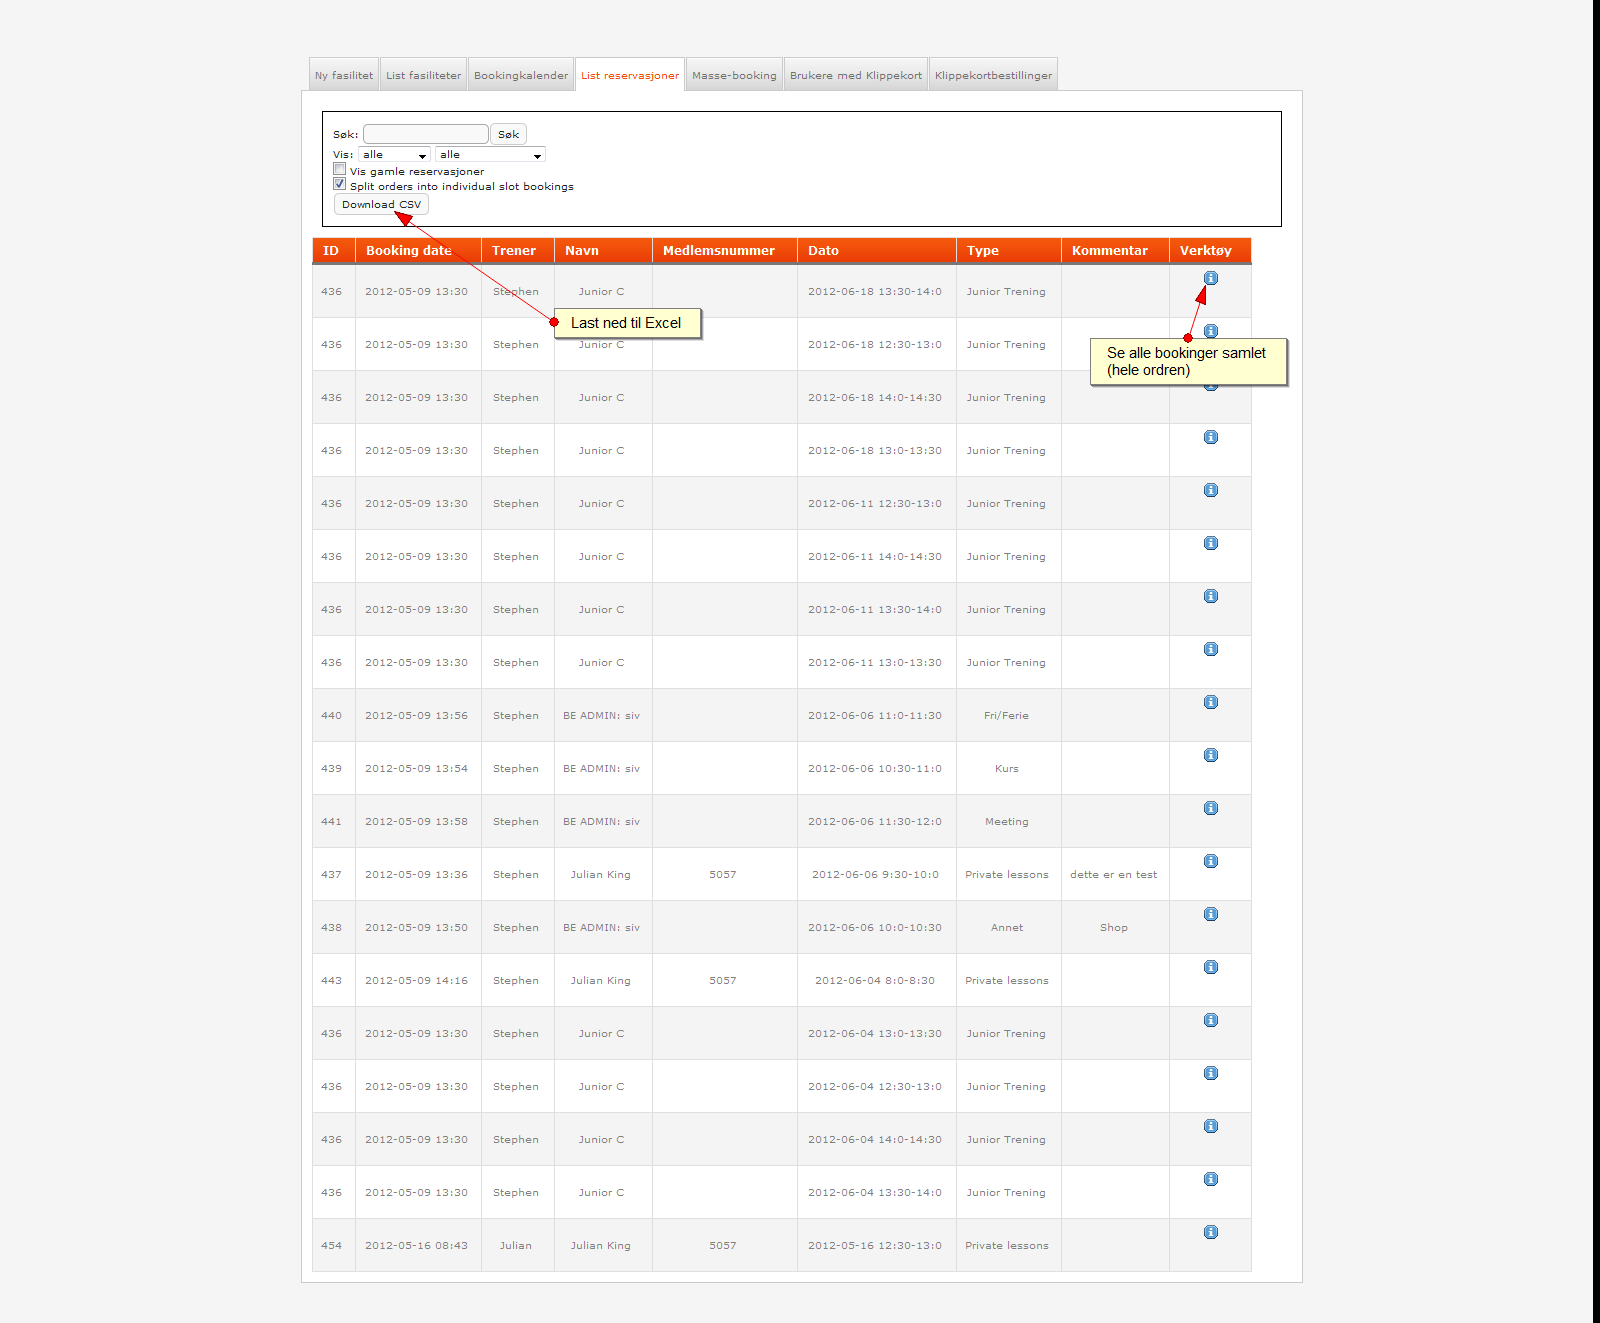Click the Søk button
The width and height of the screenshot is (1600, 1323).
[x=508, y=134]
